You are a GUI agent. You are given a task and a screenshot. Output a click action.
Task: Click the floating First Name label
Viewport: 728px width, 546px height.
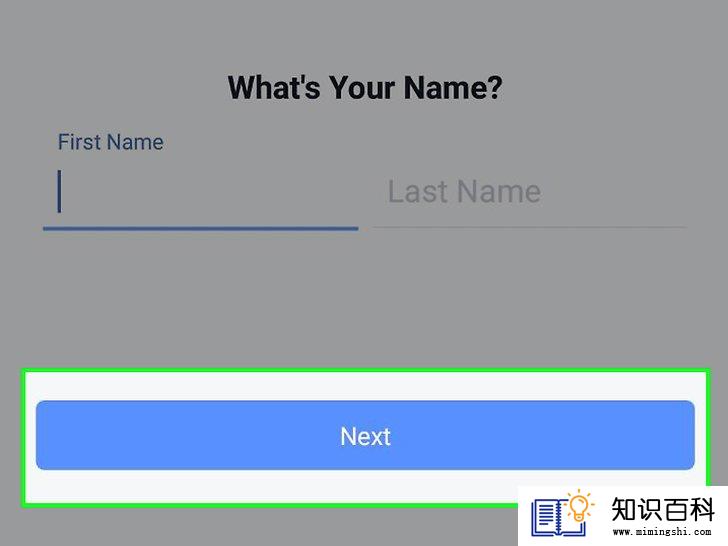[x=110, y=142]
